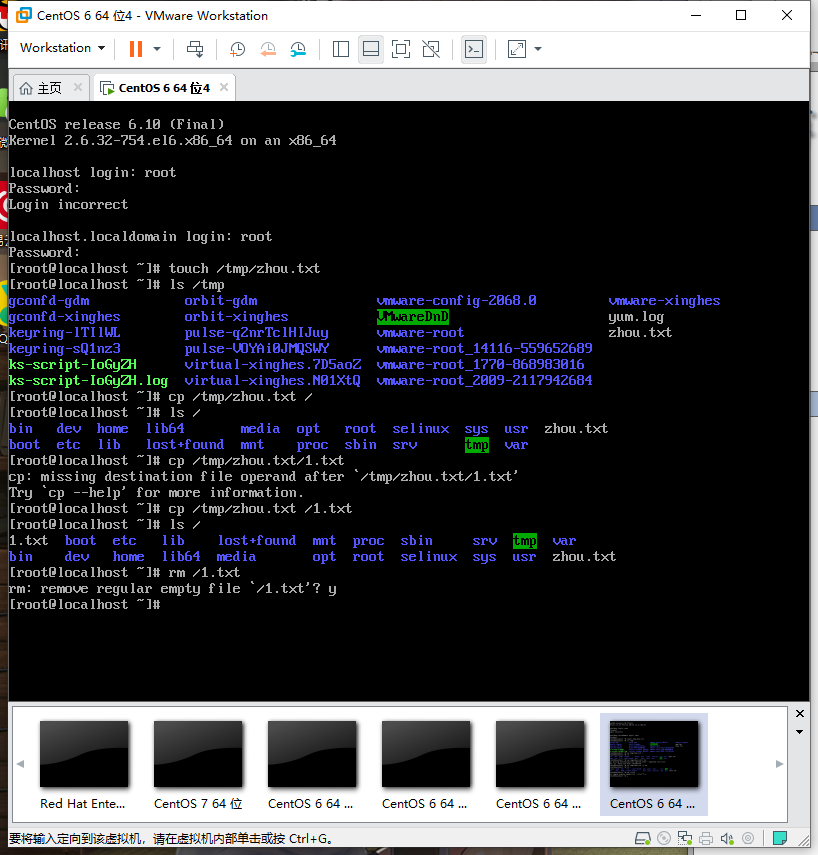Screen dimensions: 818x855
Task: Click yum.log in terminal output
Action: point(636,317)
